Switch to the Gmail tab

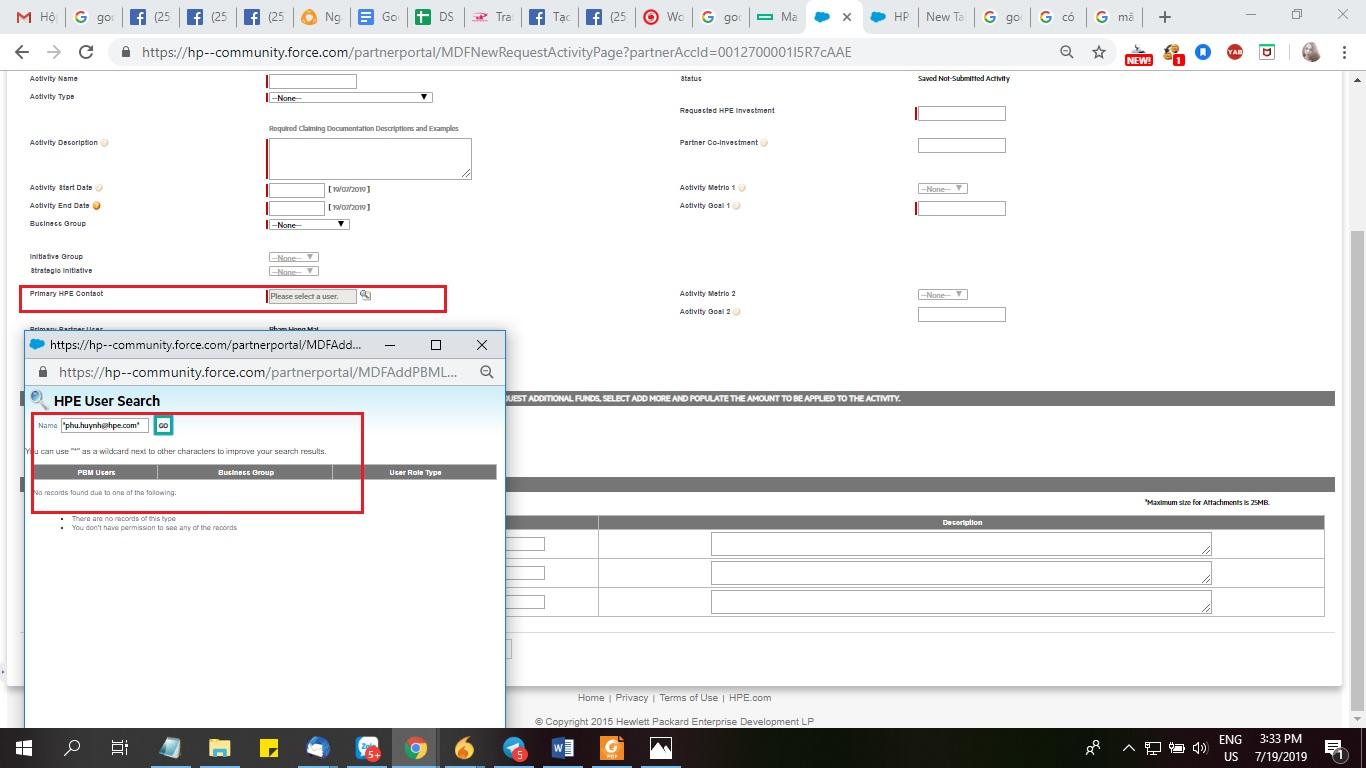(35, 17)
